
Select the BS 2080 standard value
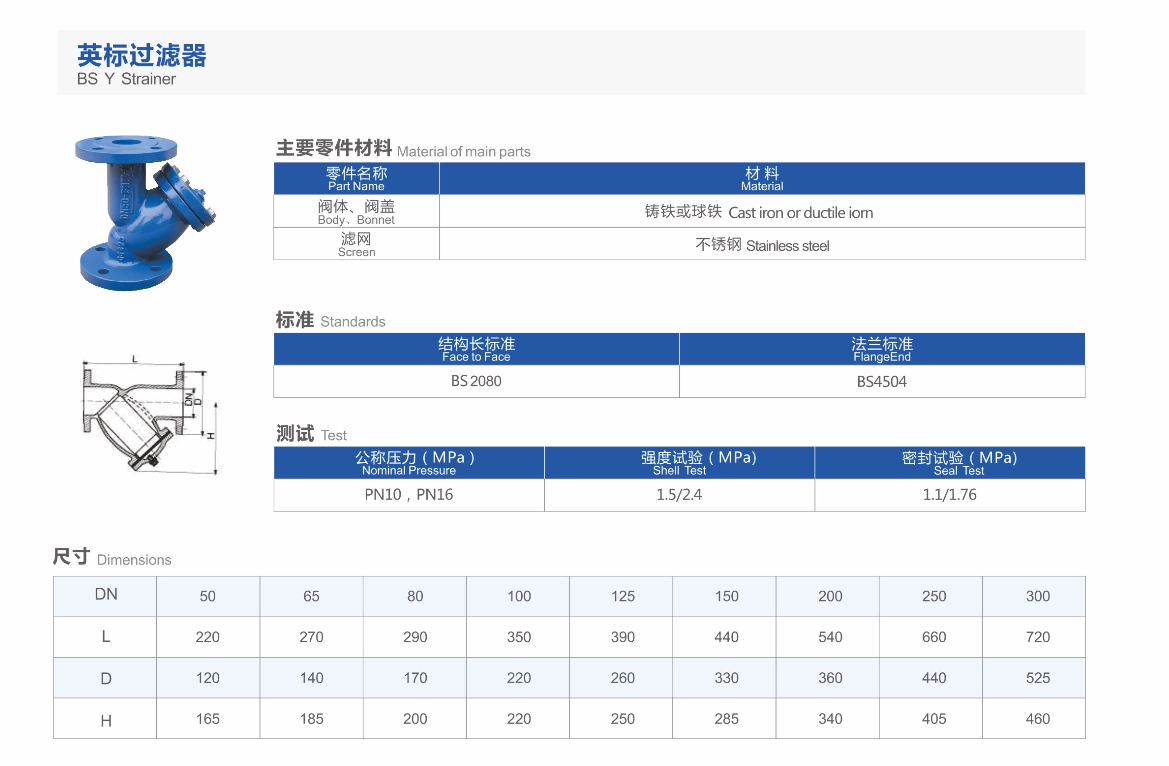tap(476, 381)
